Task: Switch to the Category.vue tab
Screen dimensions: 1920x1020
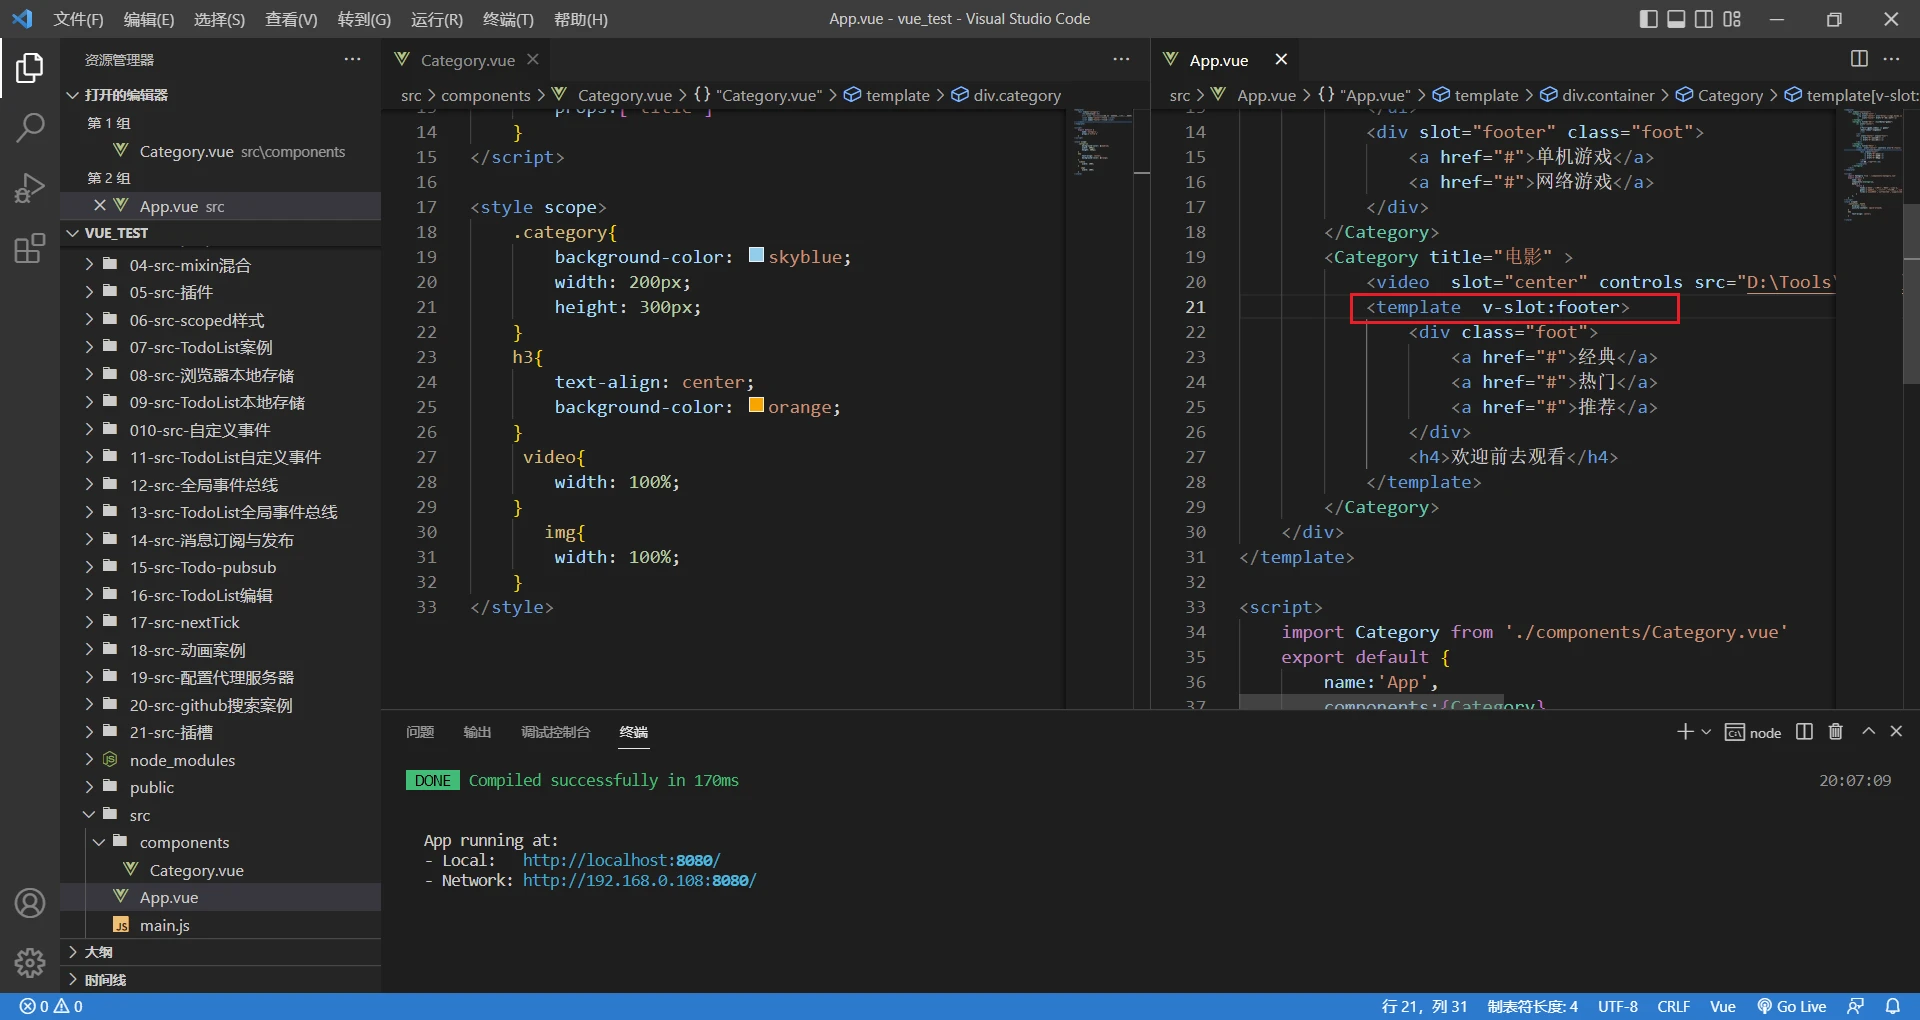Action: [467, 60]
